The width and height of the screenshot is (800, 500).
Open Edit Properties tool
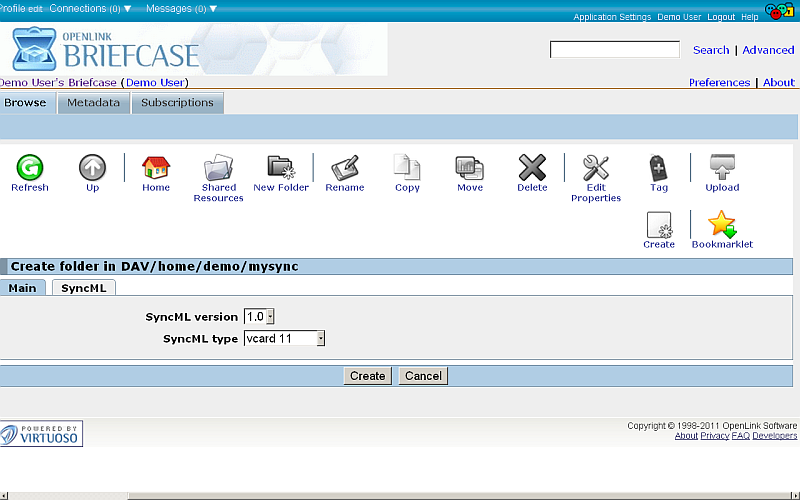click(596, 168)
